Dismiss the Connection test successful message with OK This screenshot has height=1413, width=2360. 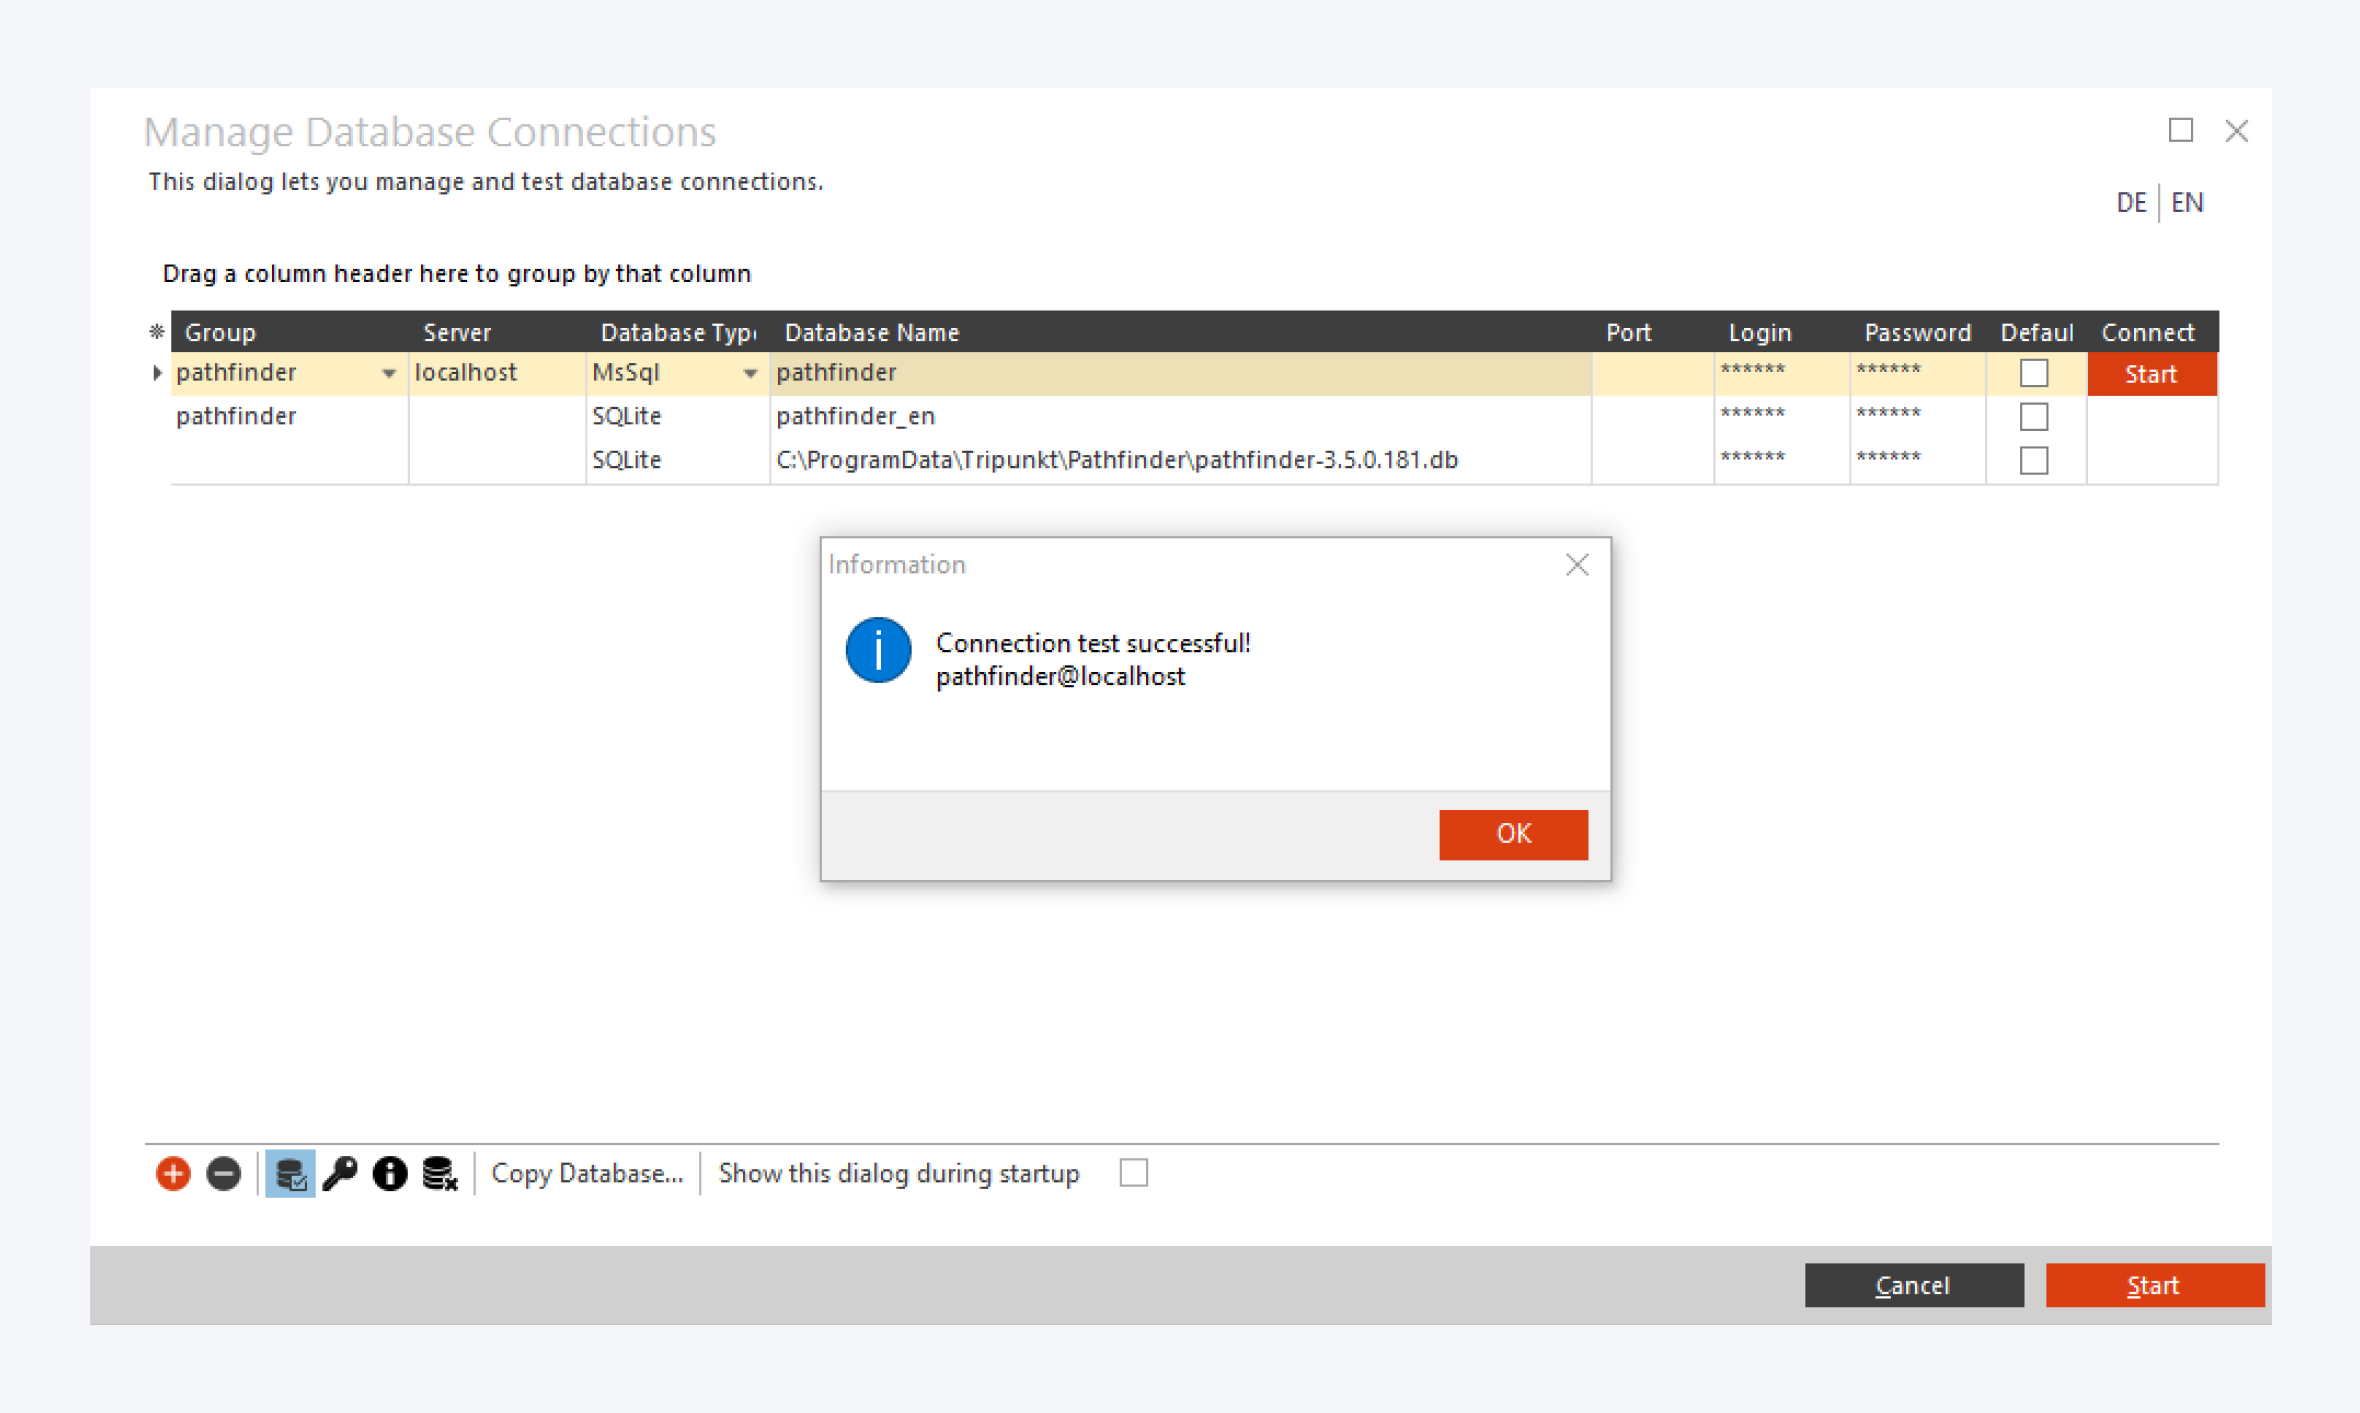(x=1512, y=833)
